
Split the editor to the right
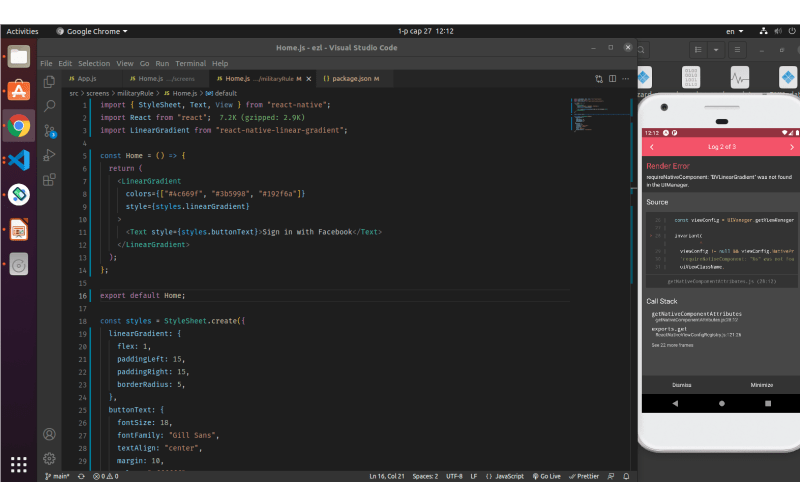pos(612,79)
